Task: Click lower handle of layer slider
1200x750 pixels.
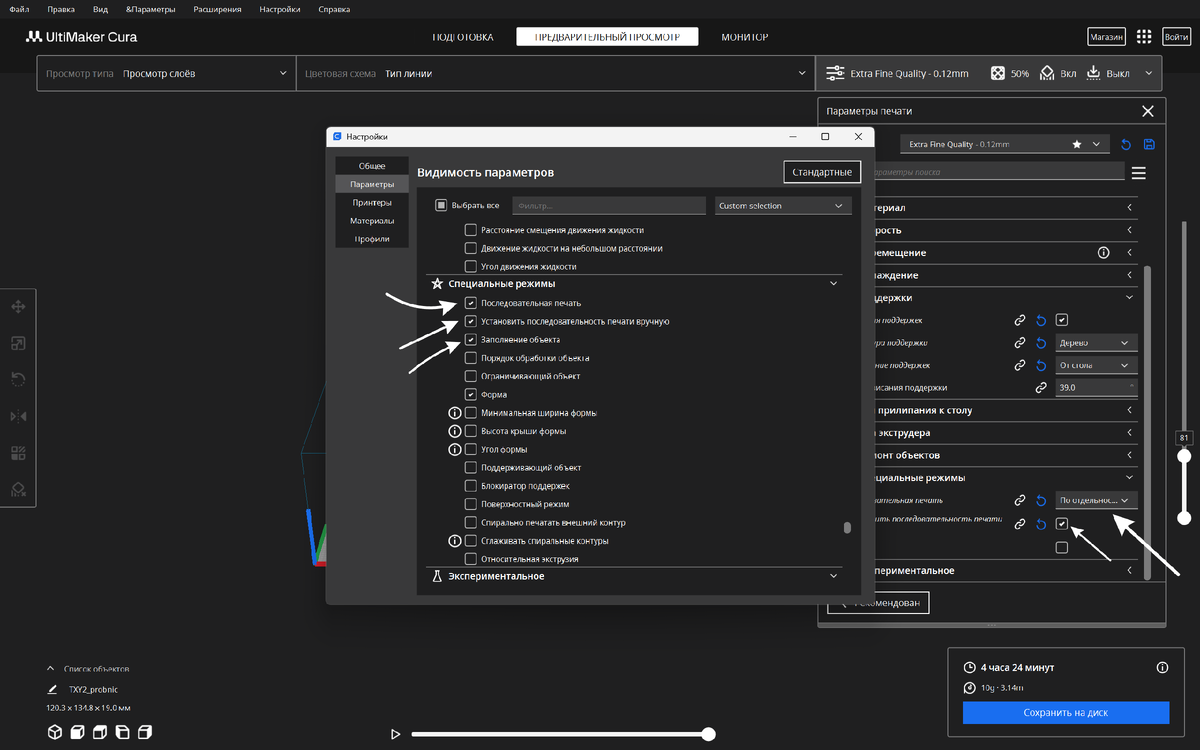Action: click(x=1185, y=518)
